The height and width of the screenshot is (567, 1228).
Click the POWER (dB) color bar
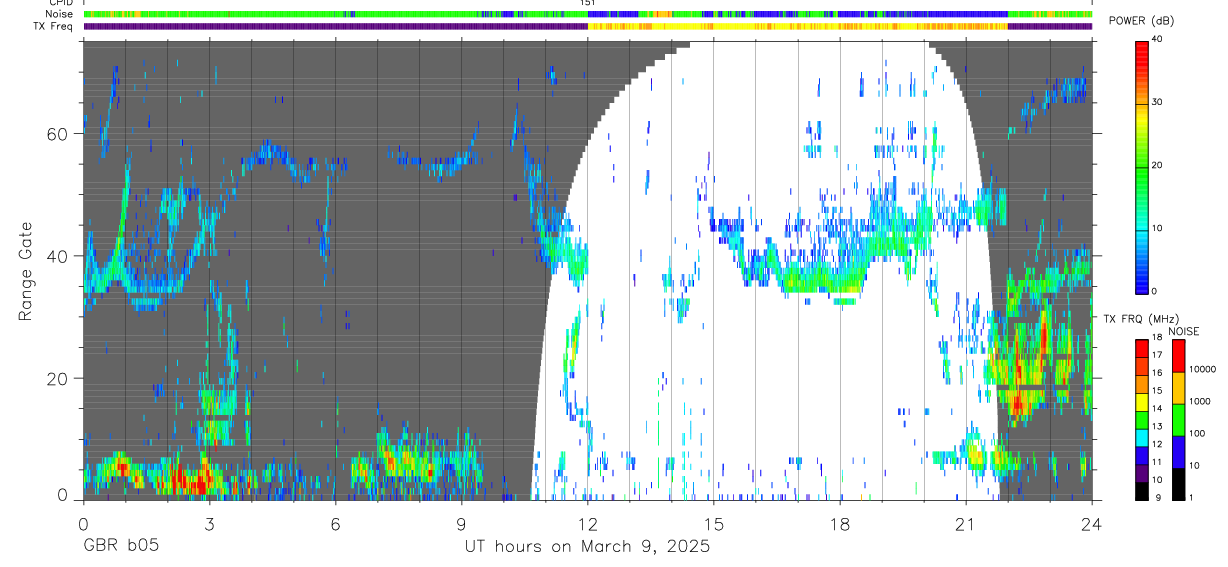[x=1141, y=166]
